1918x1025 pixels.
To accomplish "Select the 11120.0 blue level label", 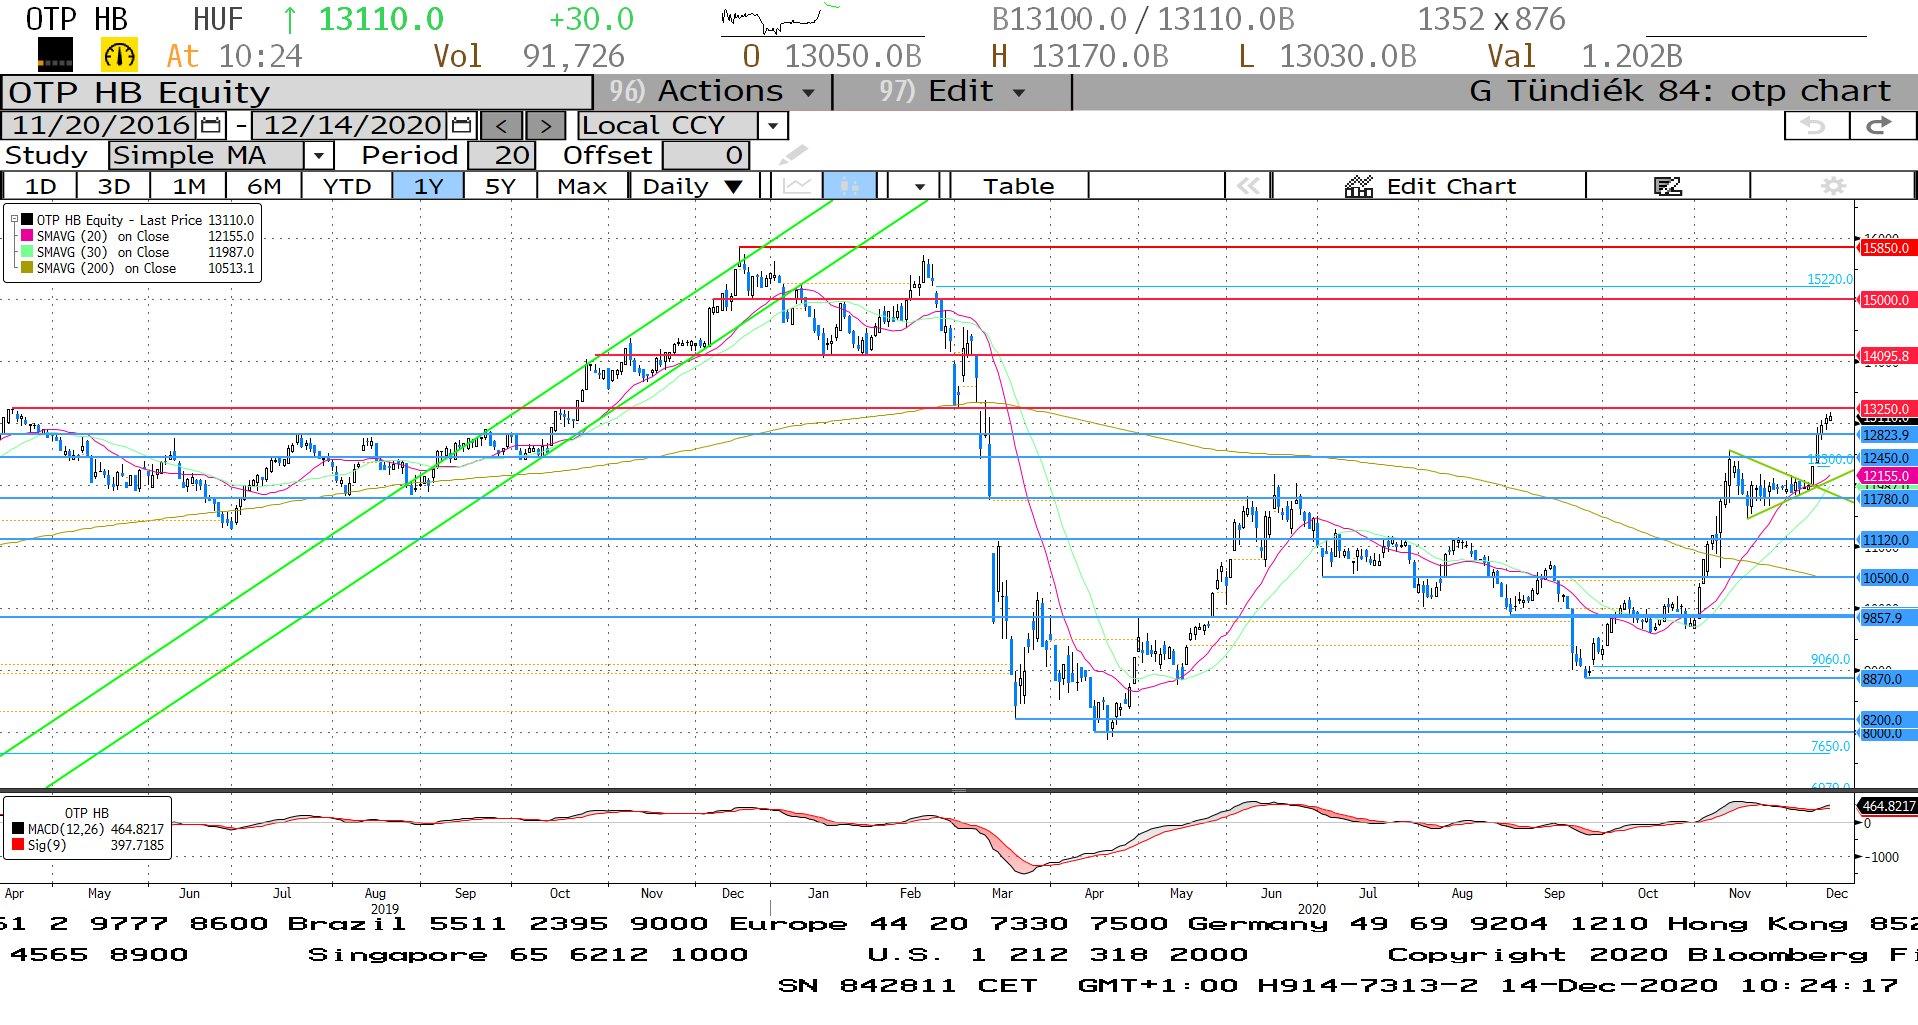I will (x=1886, y=540).
